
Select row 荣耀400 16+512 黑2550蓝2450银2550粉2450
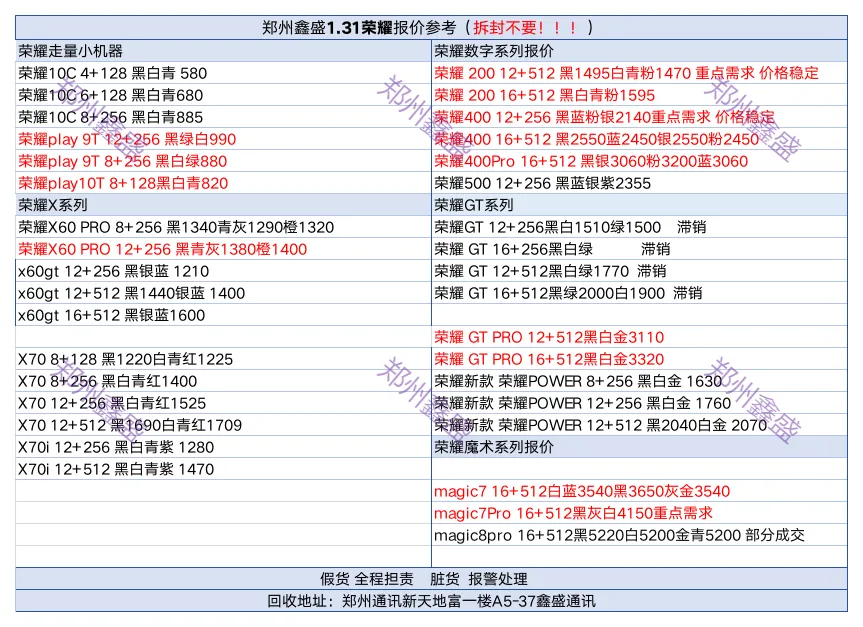pyautogui.click(x=640, y=139)
